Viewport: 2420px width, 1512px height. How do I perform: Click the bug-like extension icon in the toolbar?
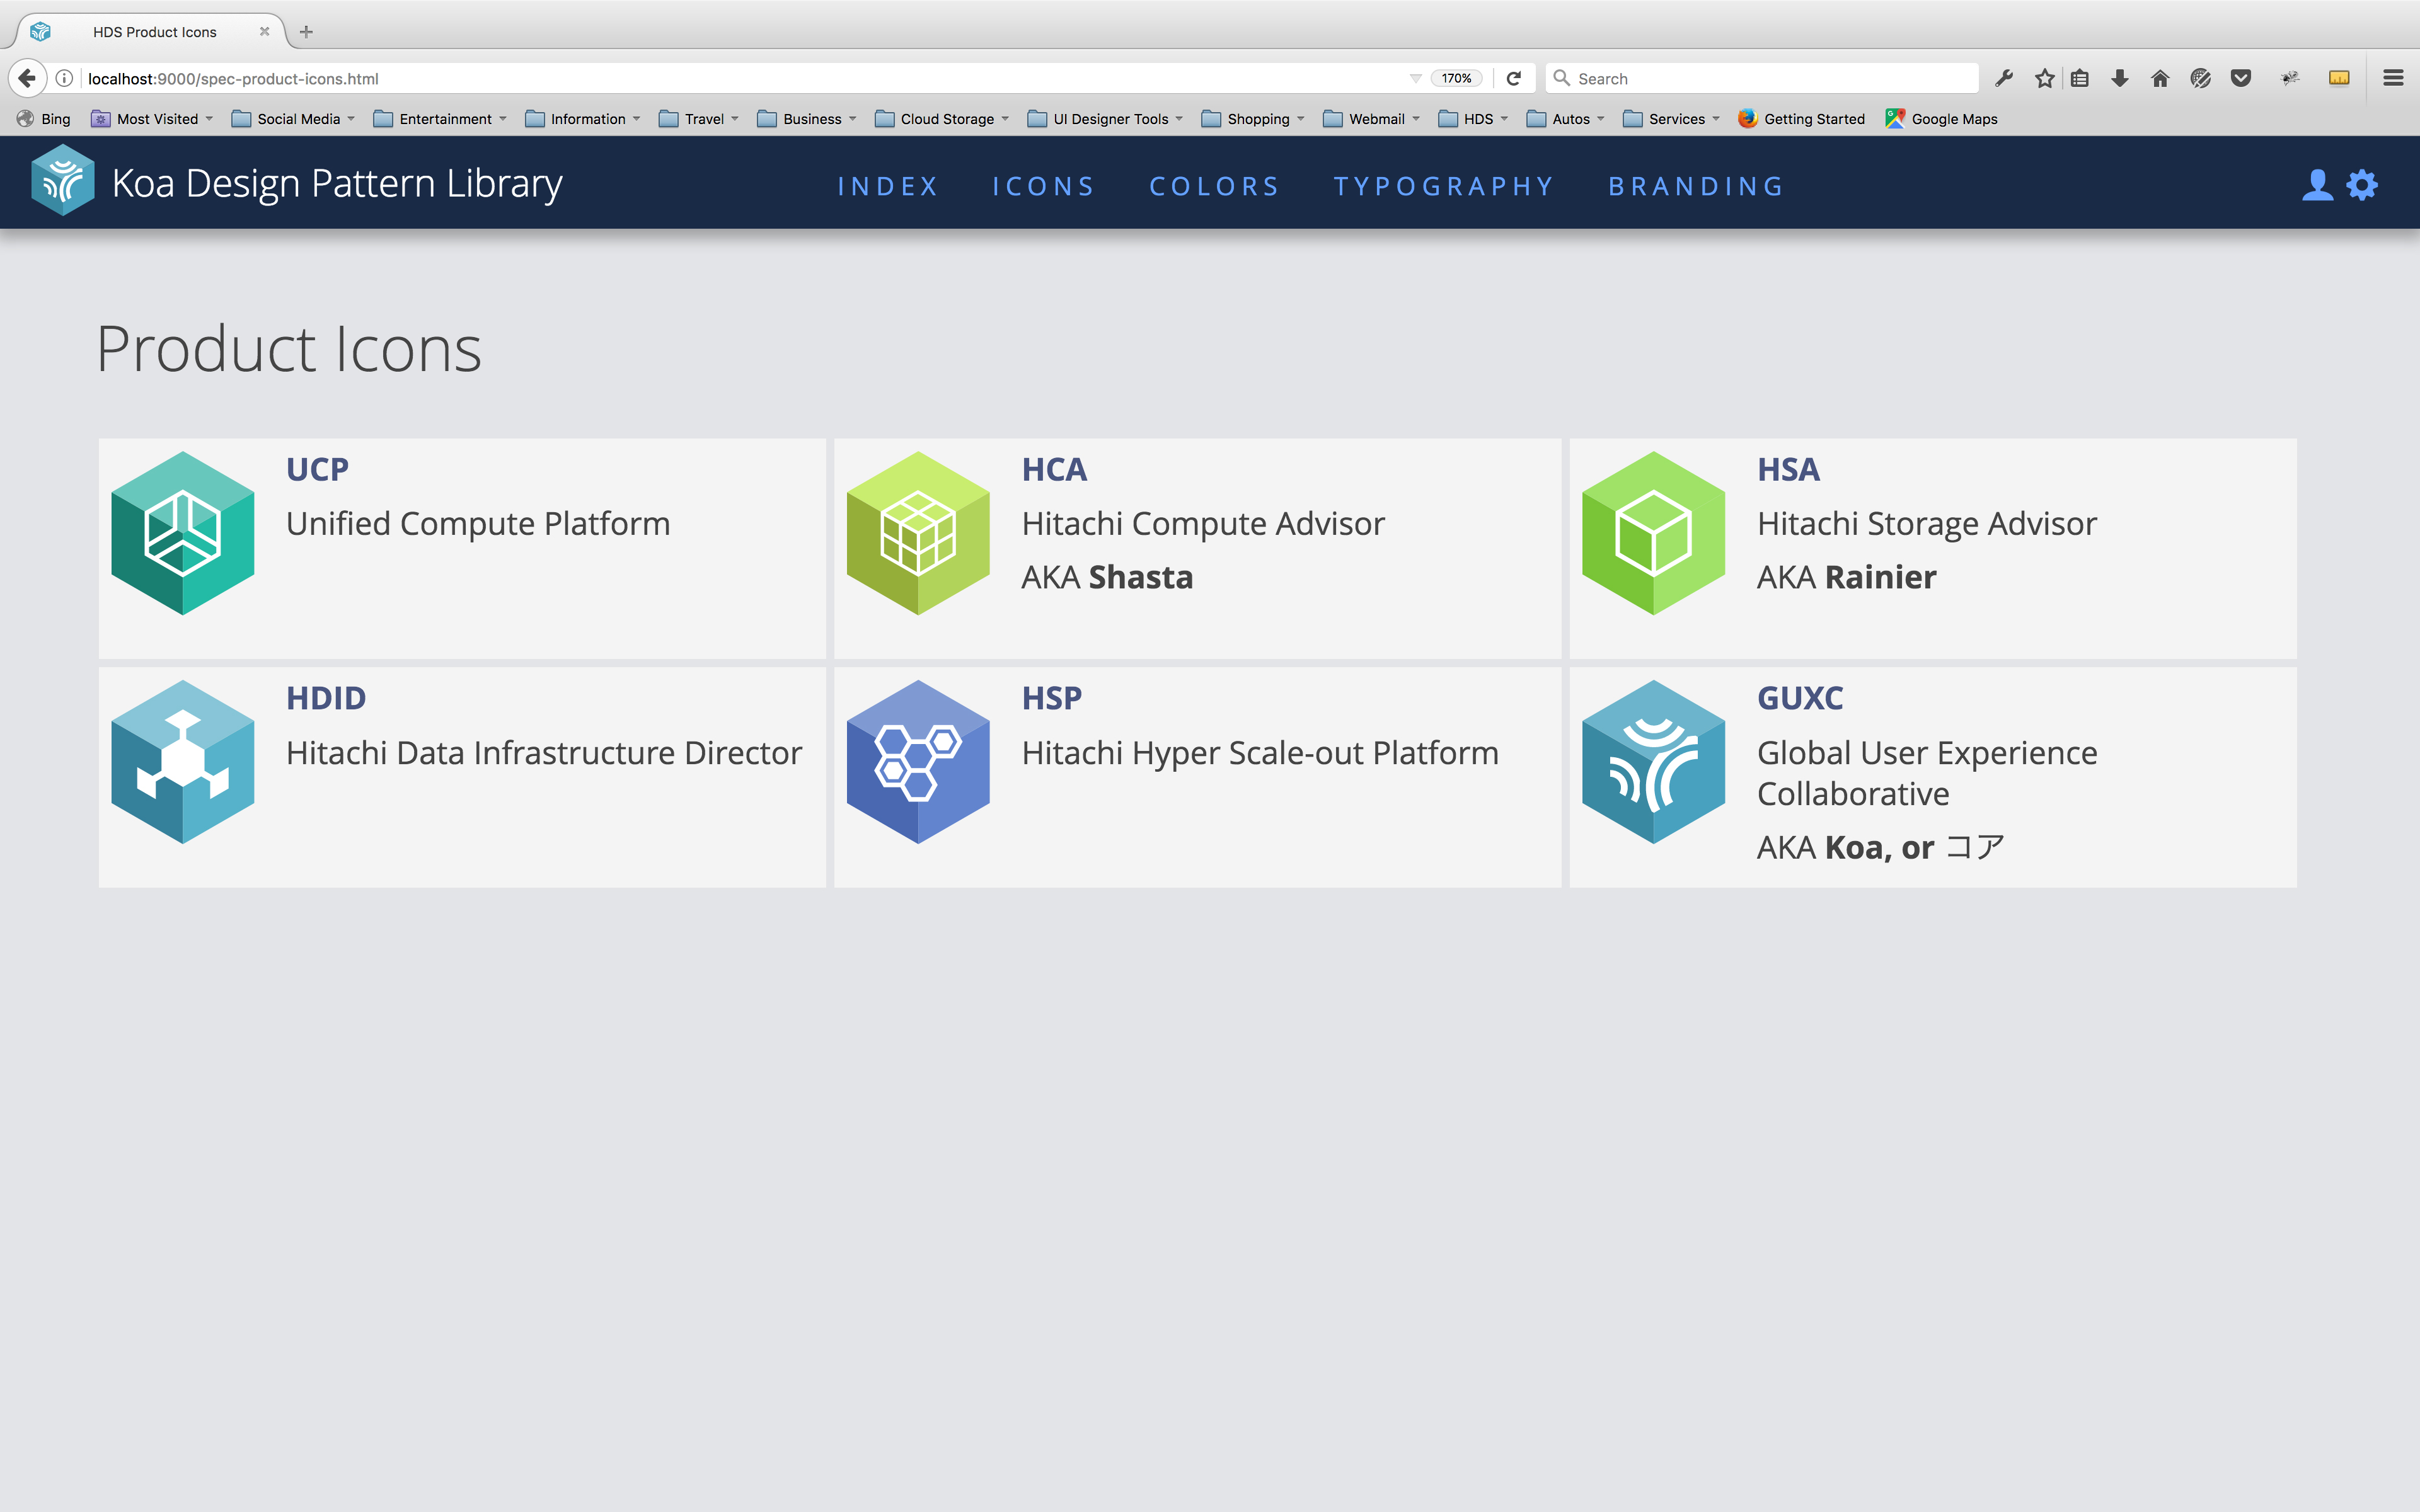pyautogui.click(x=2290, y=78)
